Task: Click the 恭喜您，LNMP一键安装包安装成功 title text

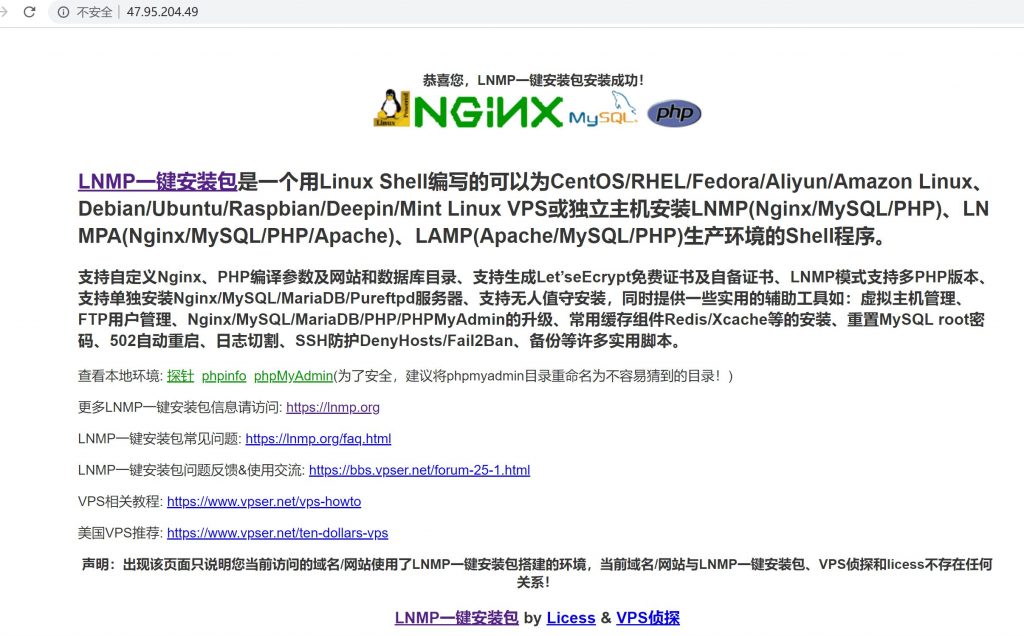Action: click(533, 80)
